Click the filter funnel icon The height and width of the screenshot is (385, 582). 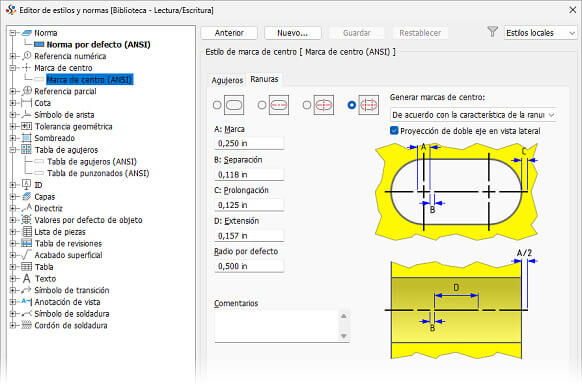[492, 32]
